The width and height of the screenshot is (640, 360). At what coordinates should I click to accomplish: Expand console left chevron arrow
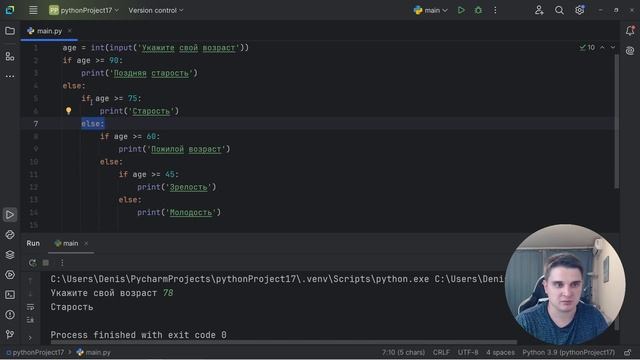[30, 338]
